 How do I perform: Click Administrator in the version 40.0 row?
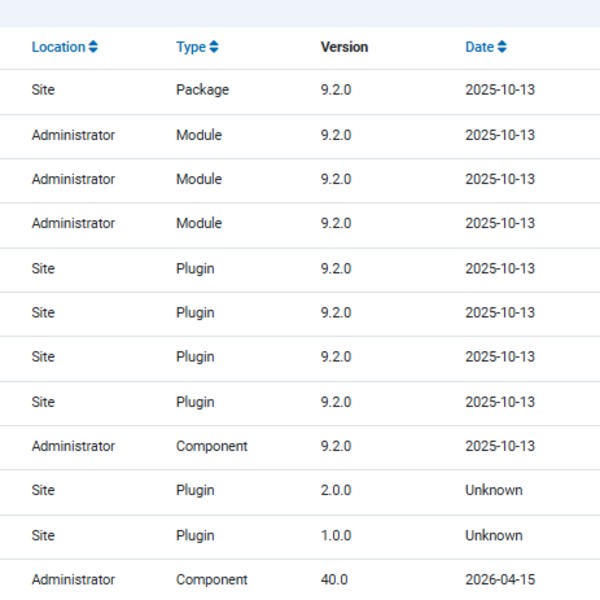pos(73,579)
